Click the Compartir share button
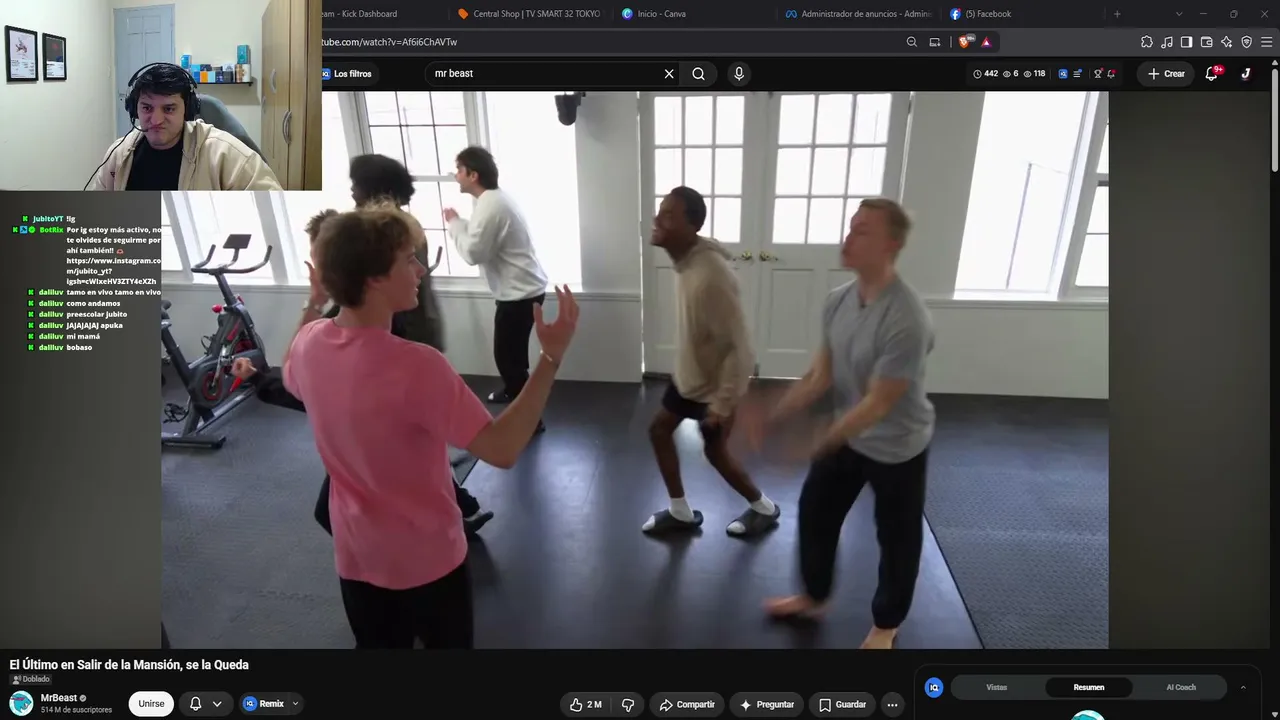This screenshot has width=1280, height=720. pos(687,705)
